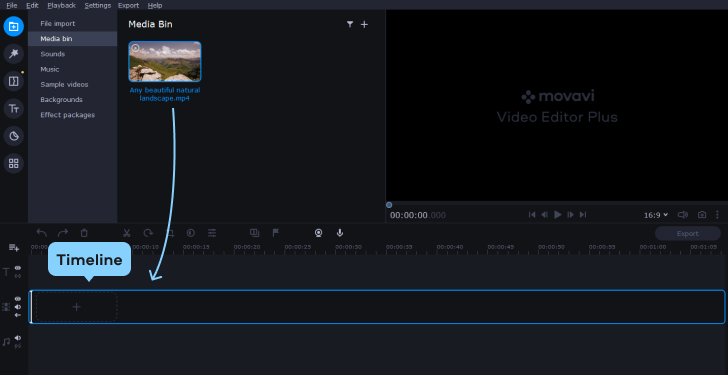Select the Crop tool

(x=170, y=233)
